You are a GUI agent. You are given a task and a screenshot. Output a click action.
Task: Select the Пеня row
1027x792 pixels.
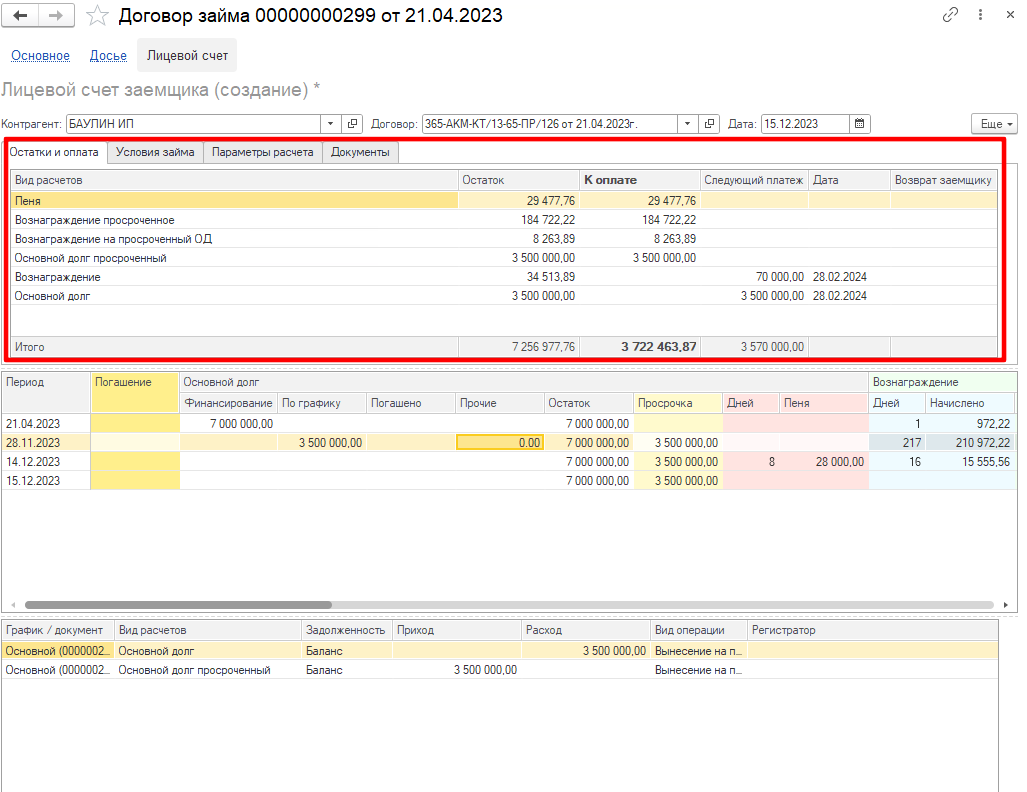504,201
